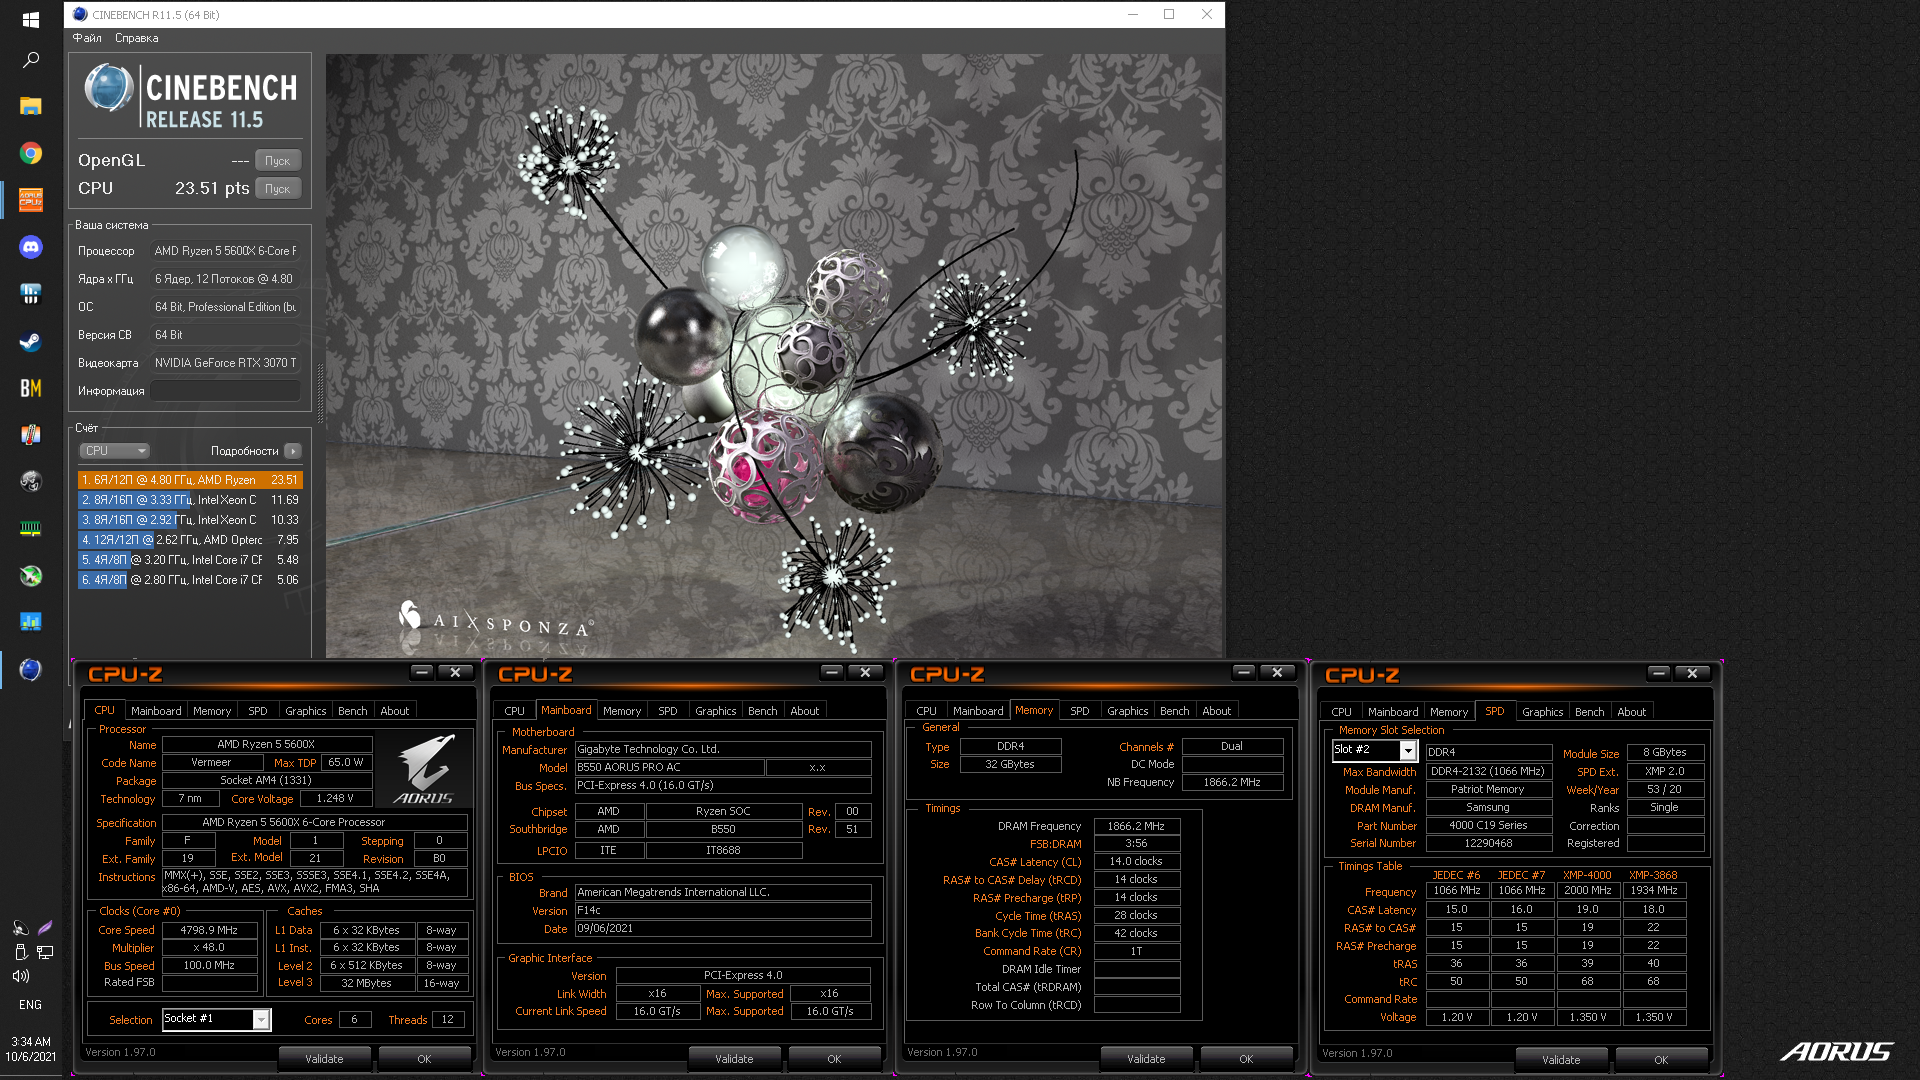Click OK in CPU-Z SPD window
The height and width of the screenshot is (1080, 1920).
click(1661, 1060)
